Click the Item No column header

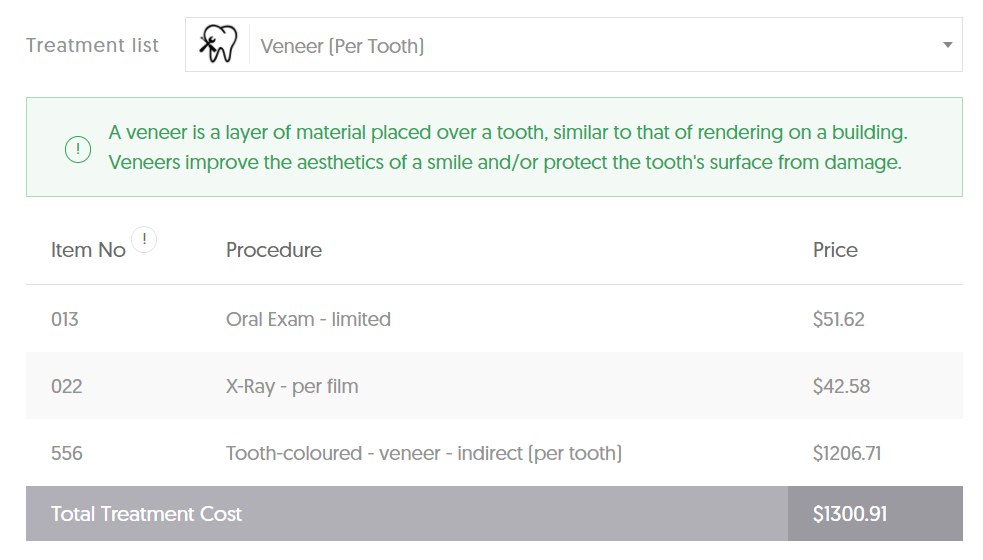[88, 250]
